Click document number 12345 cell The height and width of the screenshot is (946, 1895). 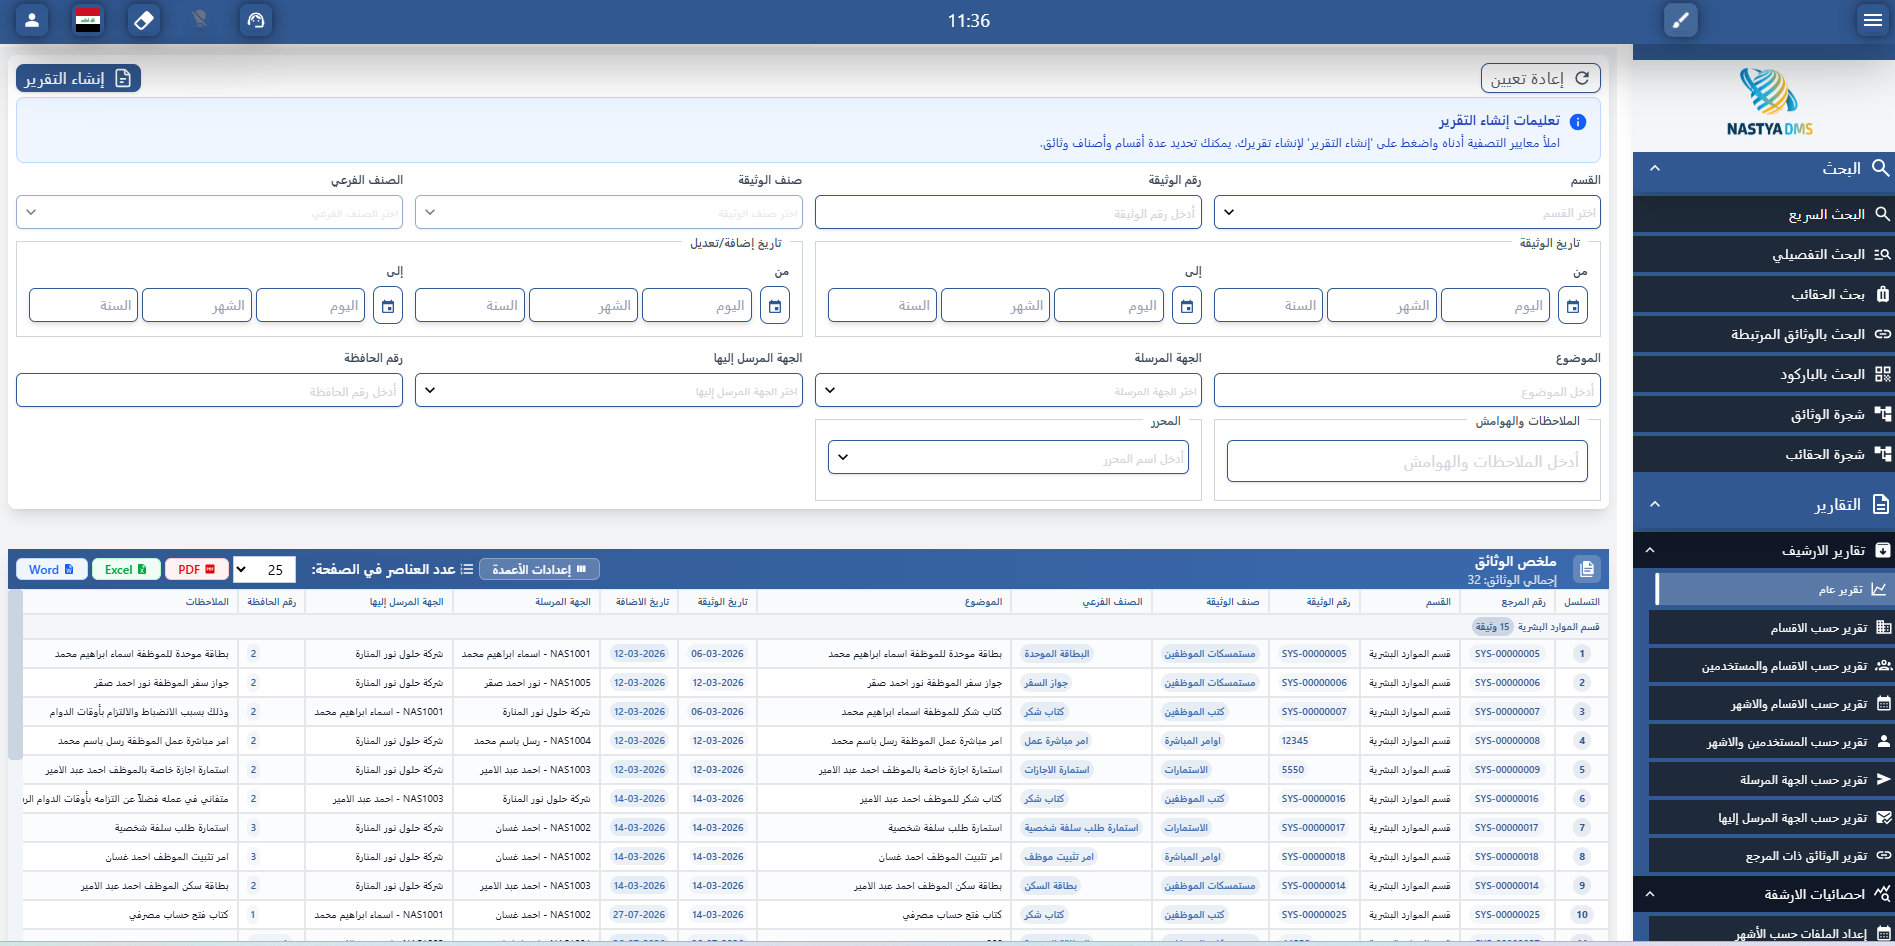click(1295, 741)
